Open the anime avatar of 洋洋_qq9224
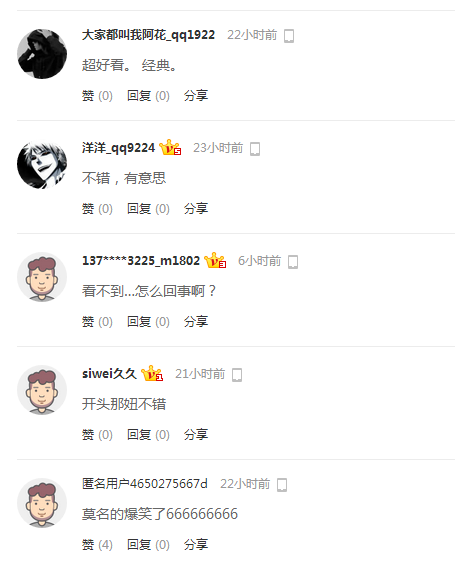 click(42, 165)
